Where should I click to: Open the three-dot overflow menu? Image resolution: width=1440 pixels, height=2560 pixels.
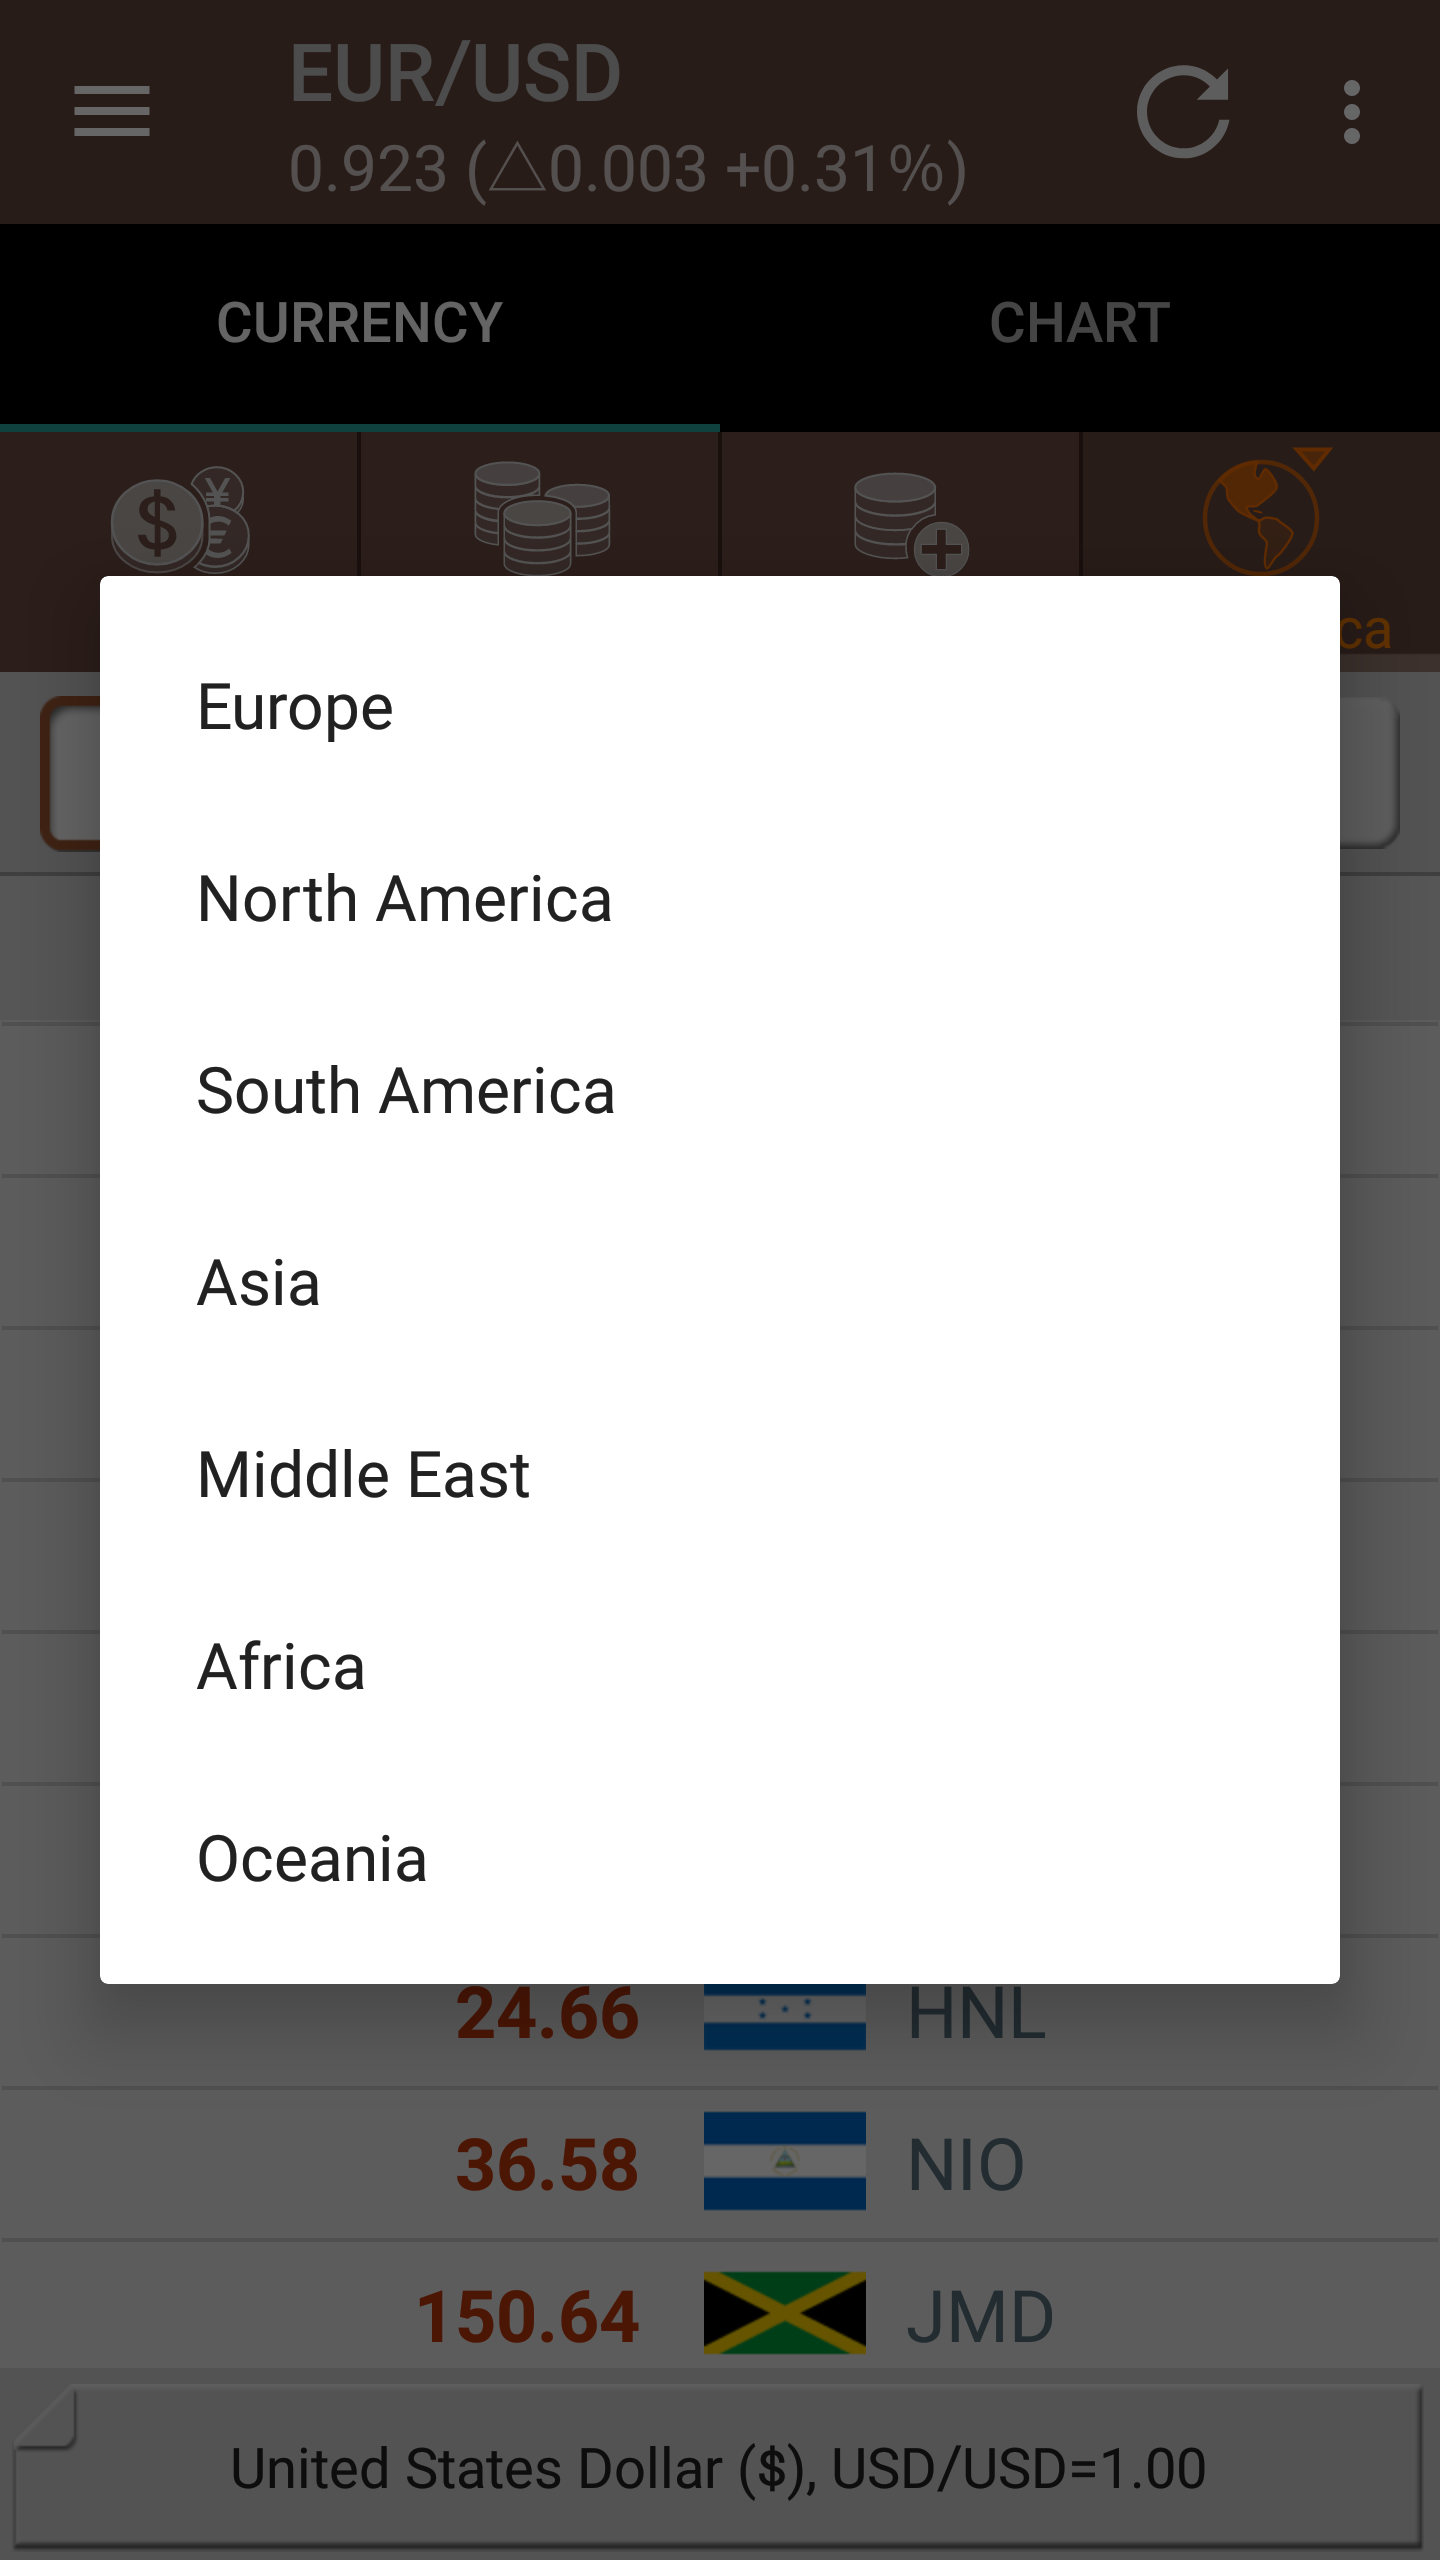(x=1352, y=112)
